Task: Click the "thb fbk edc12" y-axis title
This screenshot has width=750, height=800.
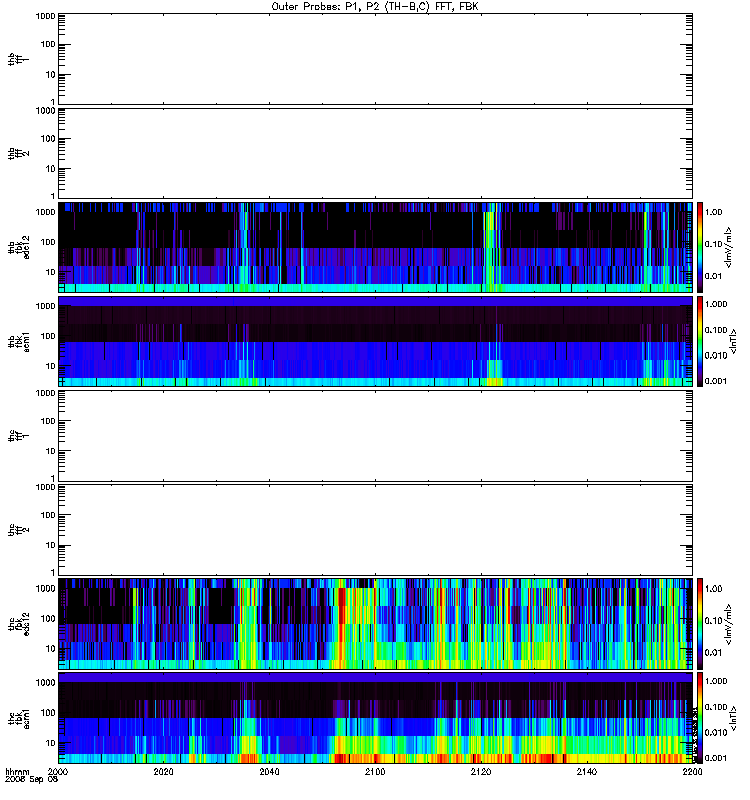Action: [18, 247]
